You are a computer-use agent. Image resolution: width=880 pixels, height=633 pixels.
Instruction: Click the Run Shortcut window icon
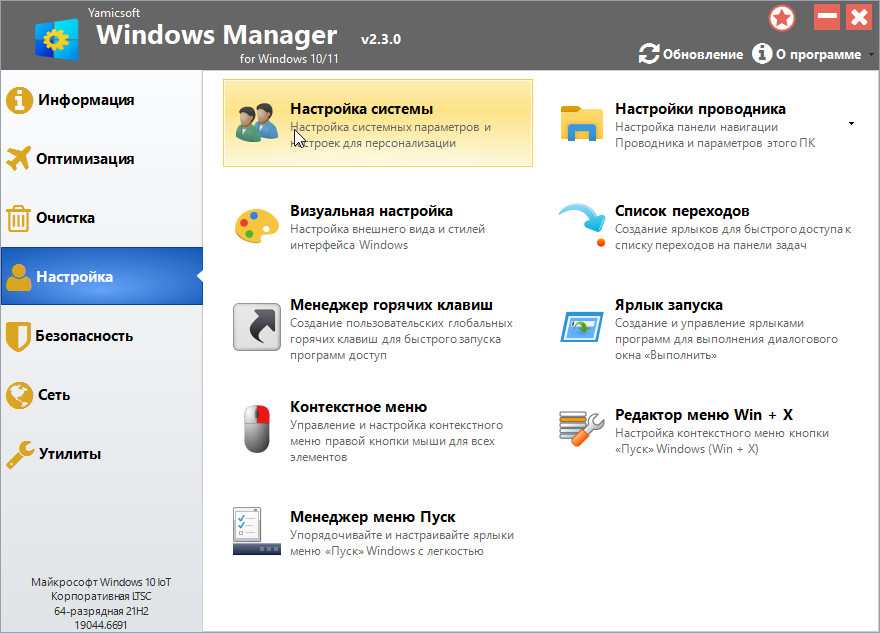581,327
